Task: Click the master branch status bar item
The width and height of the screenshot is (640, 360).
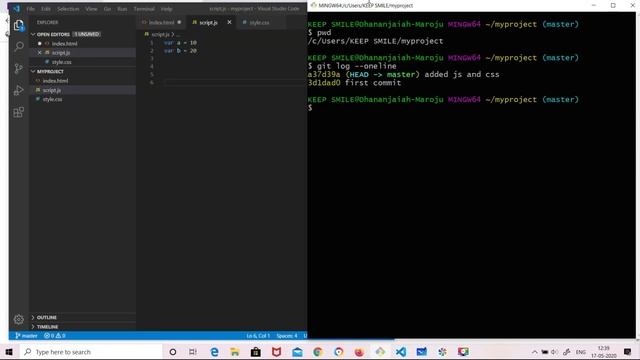Action: [x=26, y=336]
